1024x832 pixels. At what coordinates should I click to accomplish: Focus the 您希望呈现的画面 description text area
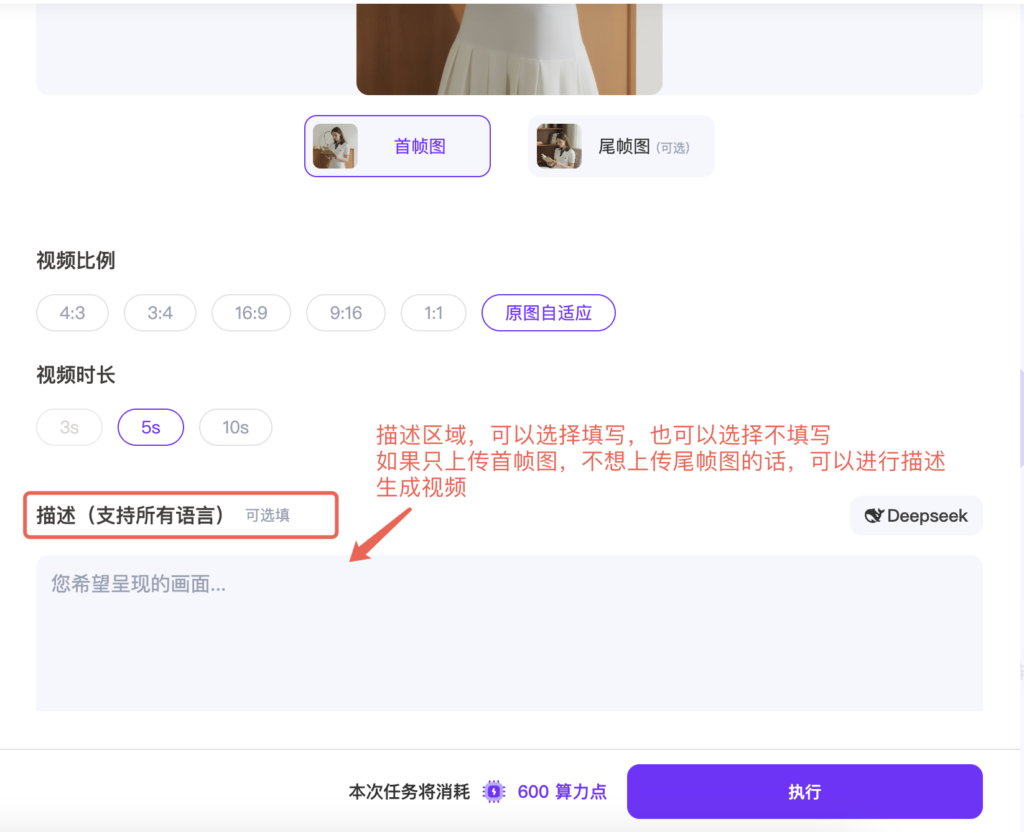click(509, 632)
